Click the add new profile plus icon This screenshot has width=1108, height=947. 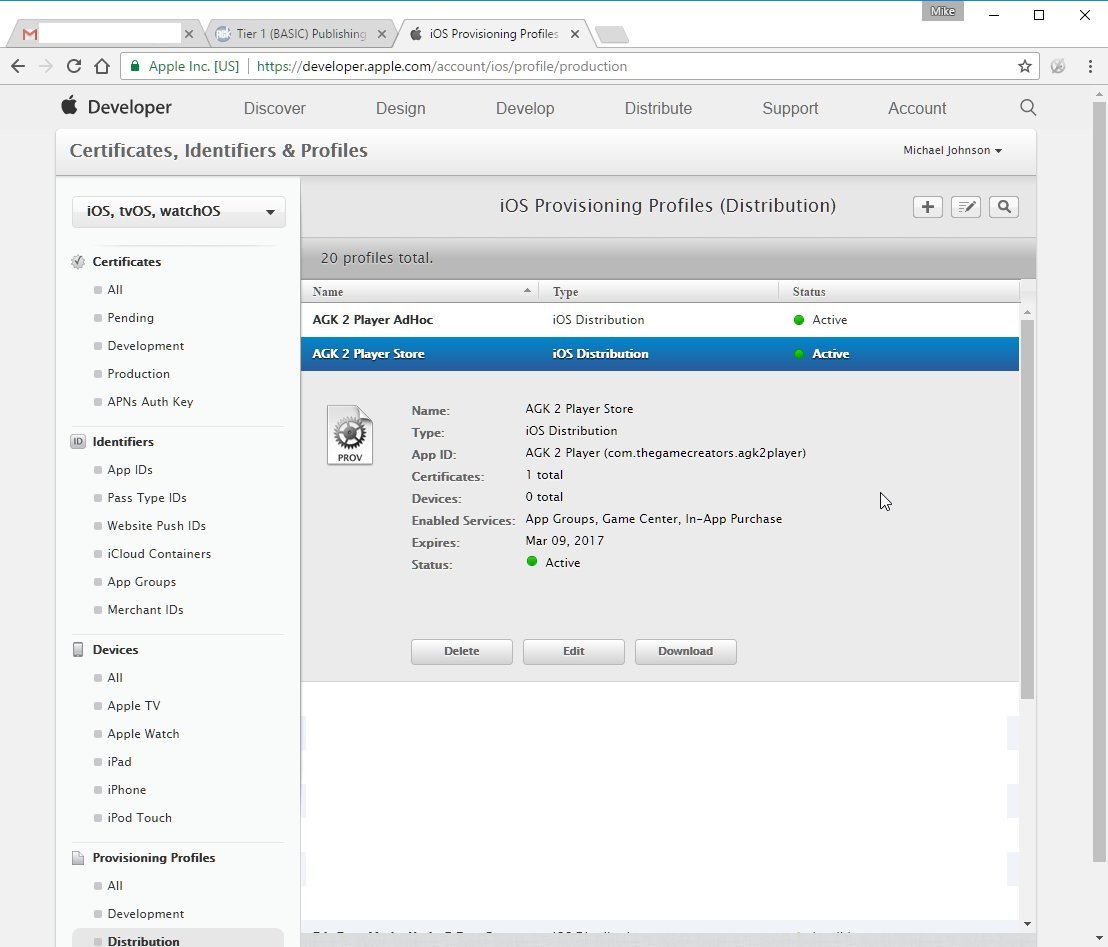[x=927, y=207]
